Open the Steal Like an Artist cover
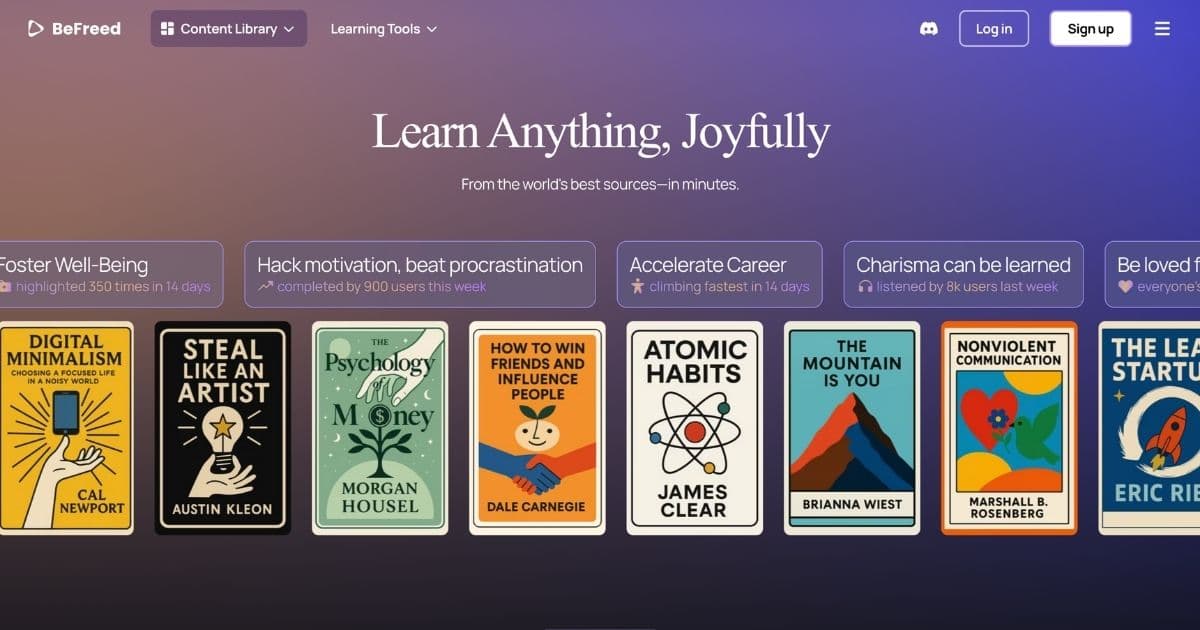The width and height of the screenshot is (1200, 630). (223, 428)
